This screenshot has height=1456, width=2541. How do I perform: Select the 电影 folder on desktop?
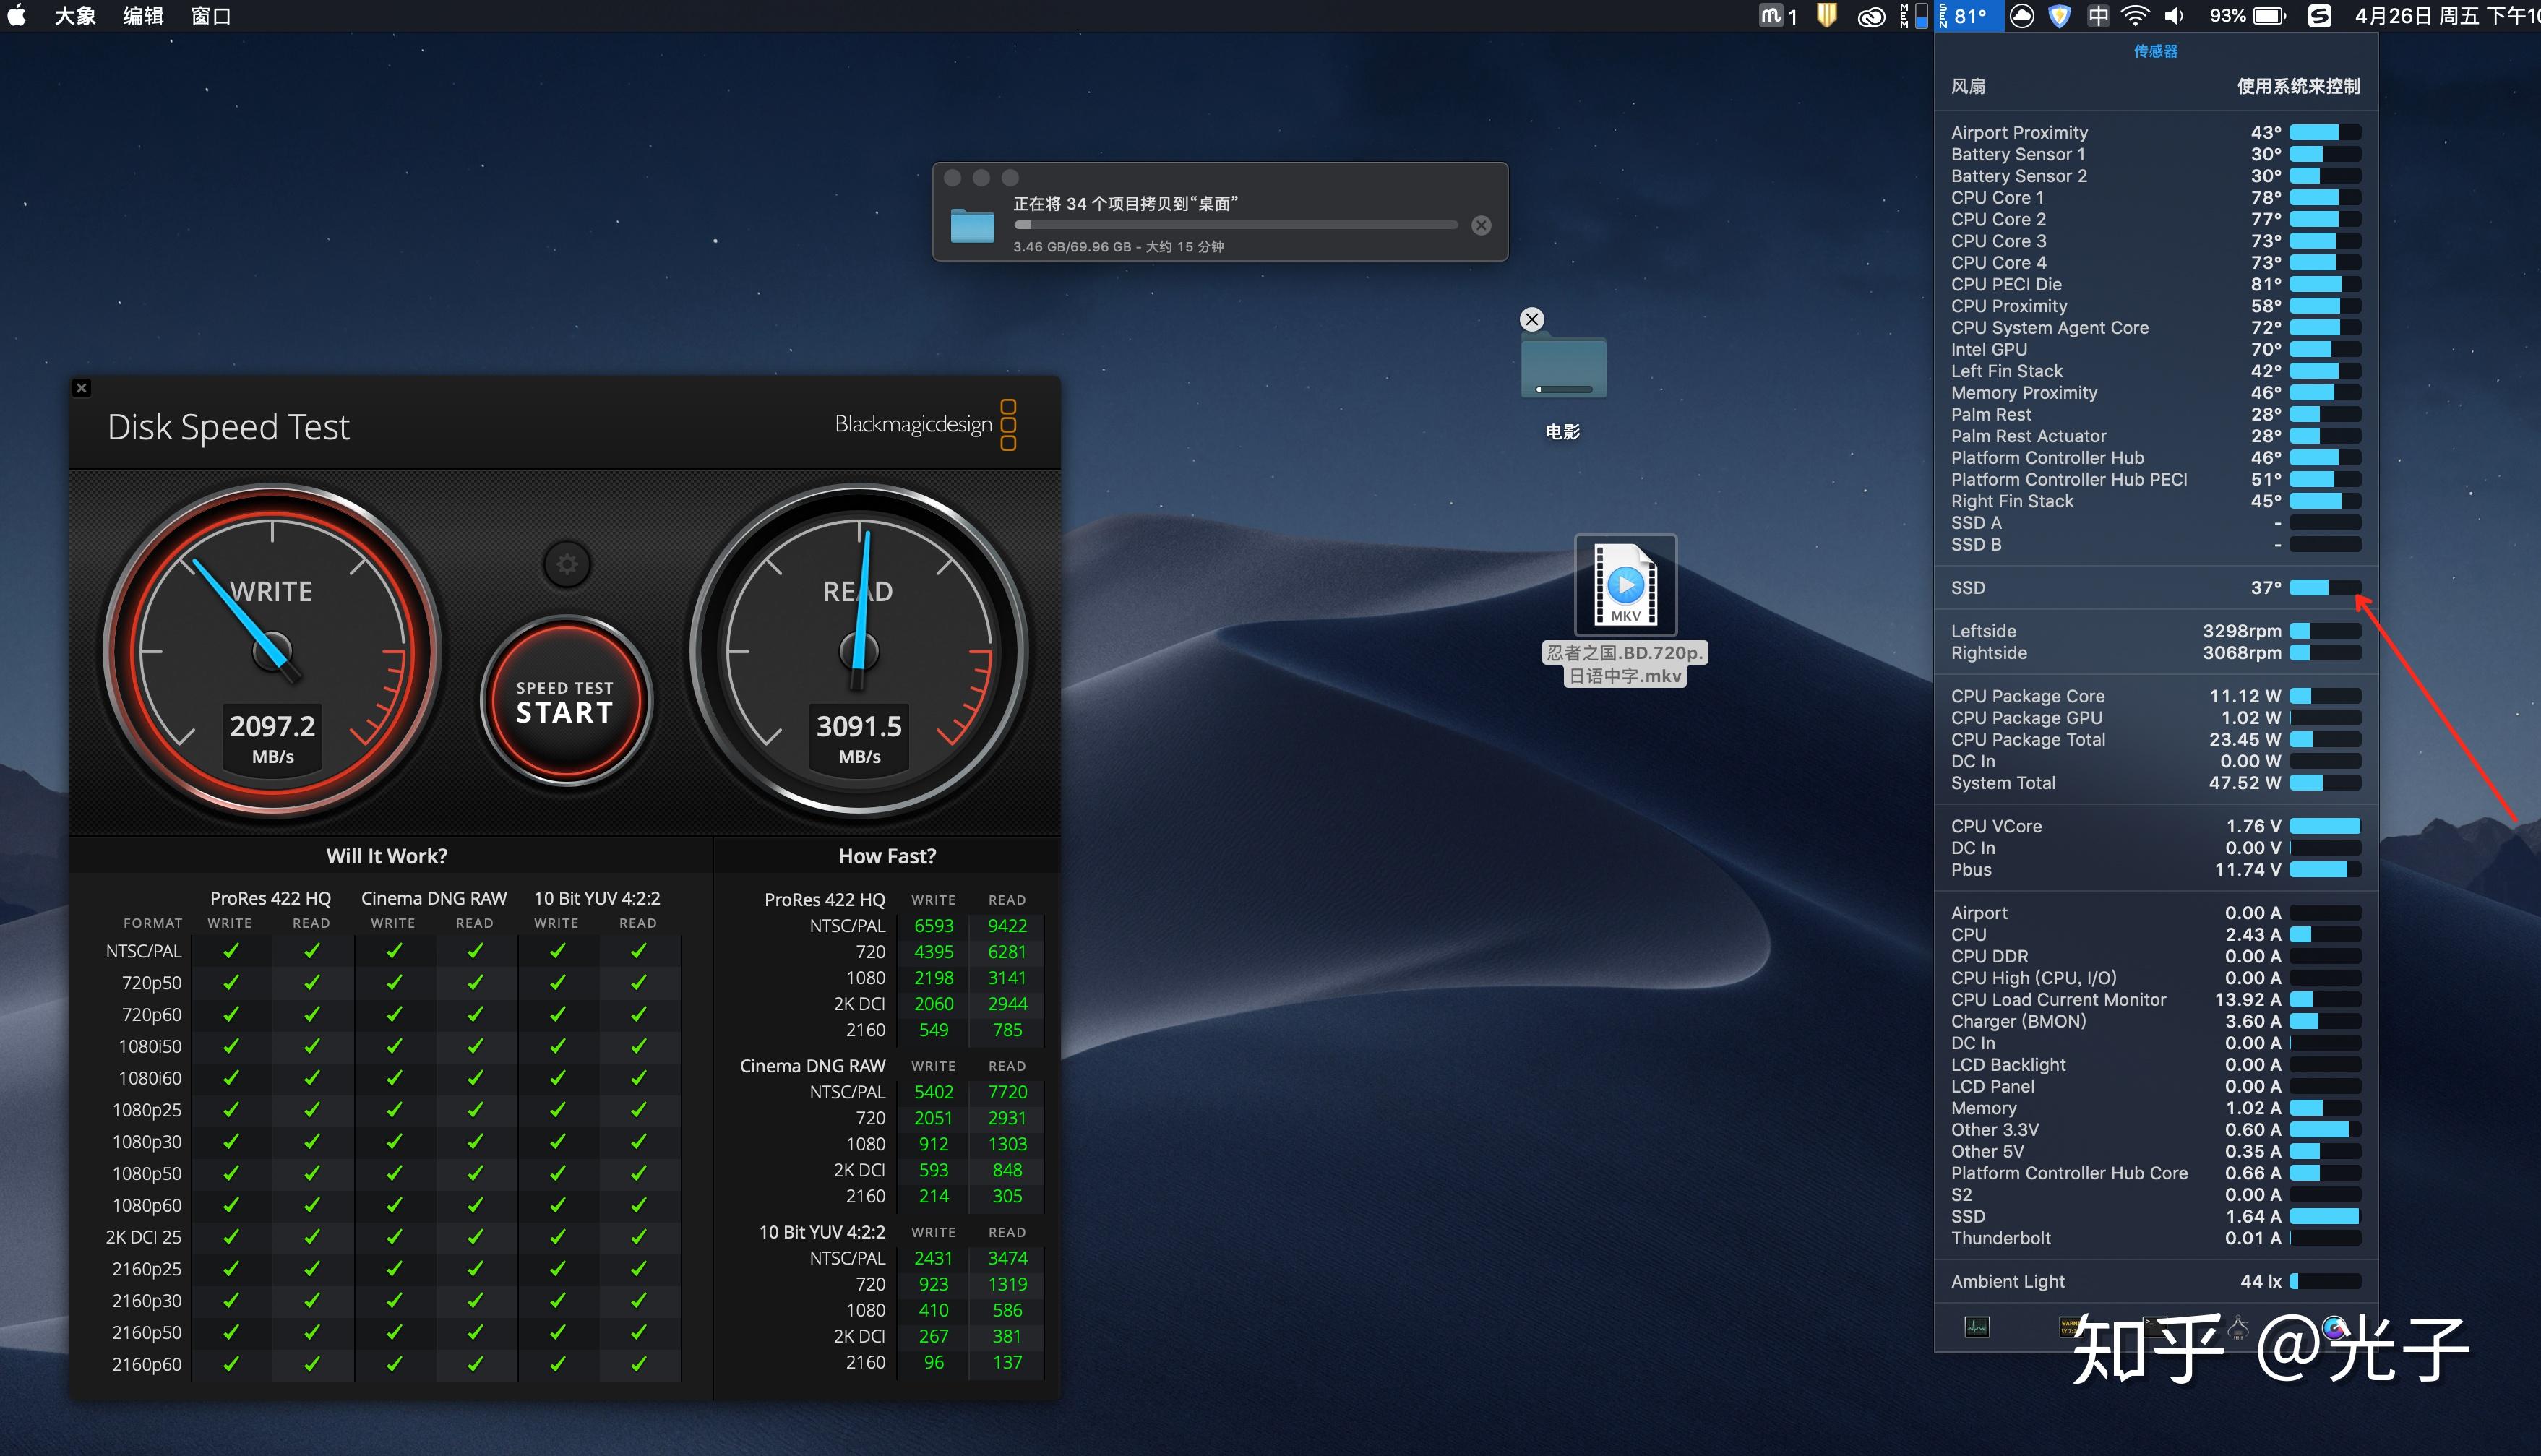(1563, 368)
